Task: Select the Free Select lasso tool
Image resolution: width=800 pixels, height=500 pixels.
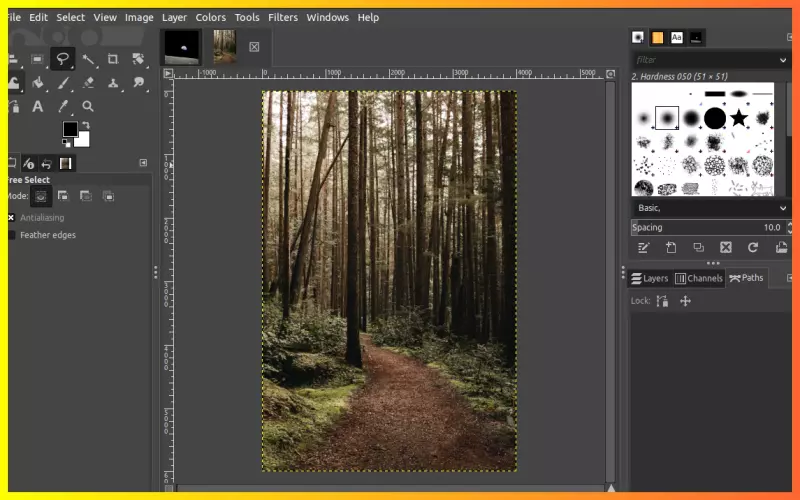Action: [x=63, y=59]
